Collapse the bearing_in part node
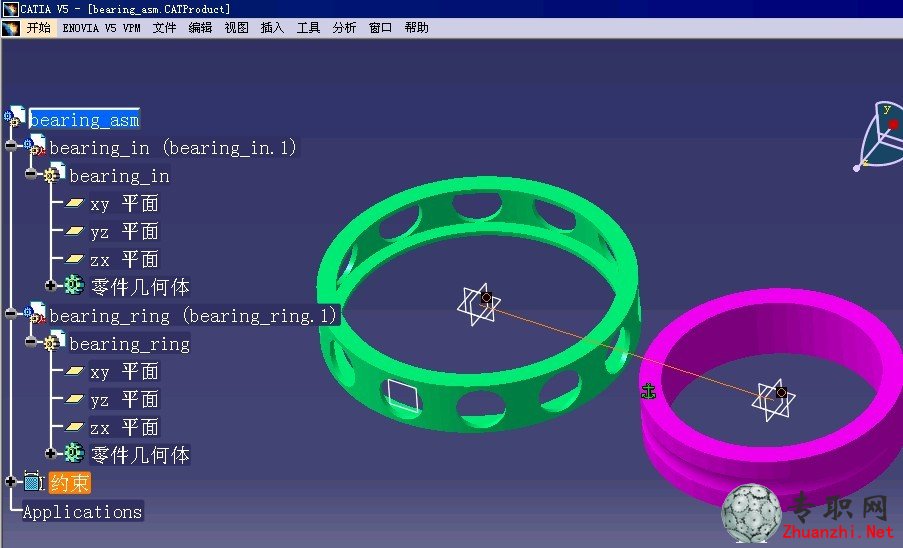 point(31,173)
